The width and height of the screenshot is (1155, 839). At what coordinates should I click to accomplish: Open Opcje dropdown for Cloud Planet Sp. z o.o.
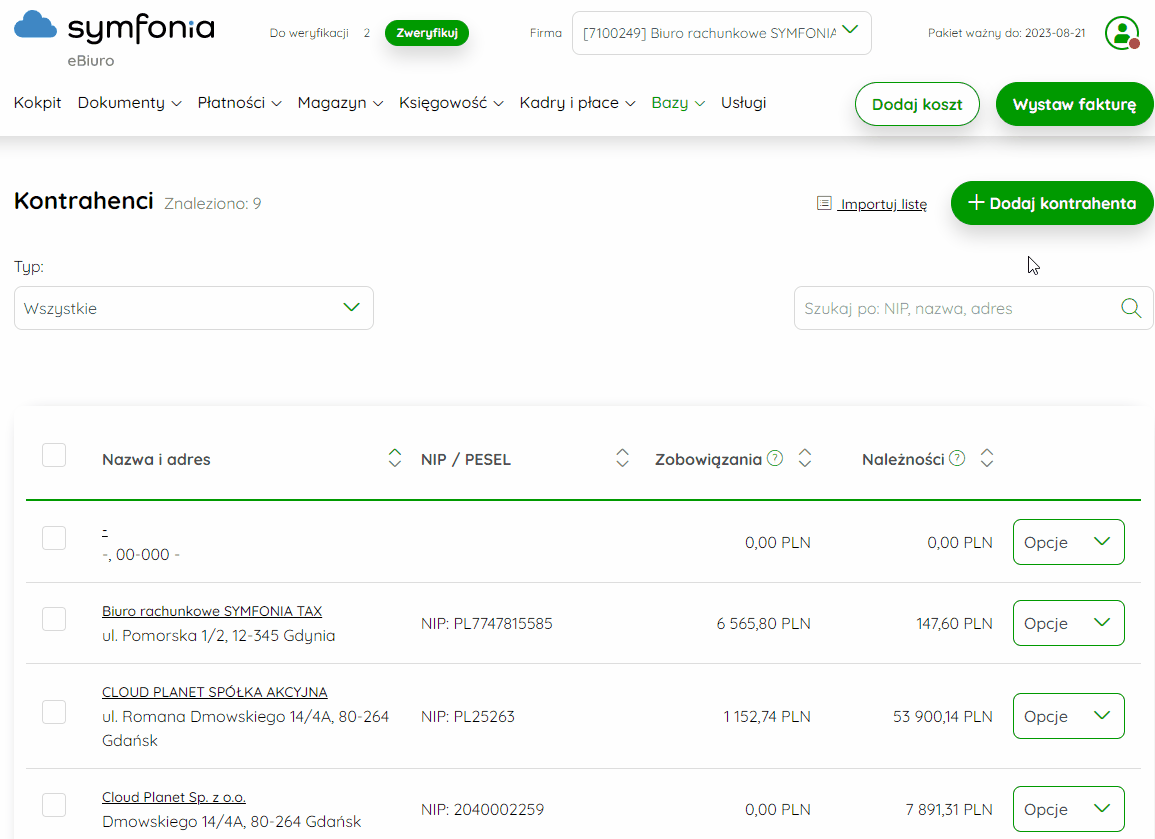(x=1068, y=809)
